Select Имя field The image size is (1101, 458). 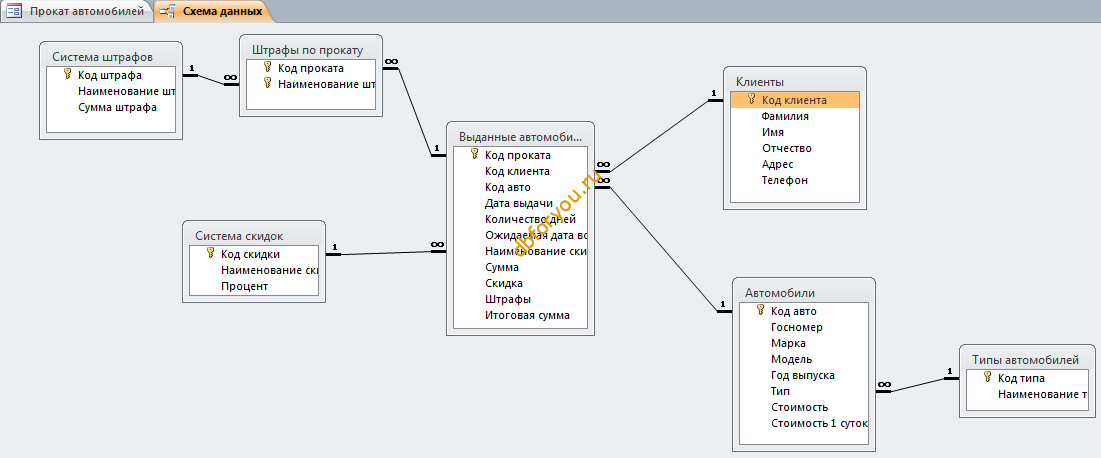click(x=795, y=132)
